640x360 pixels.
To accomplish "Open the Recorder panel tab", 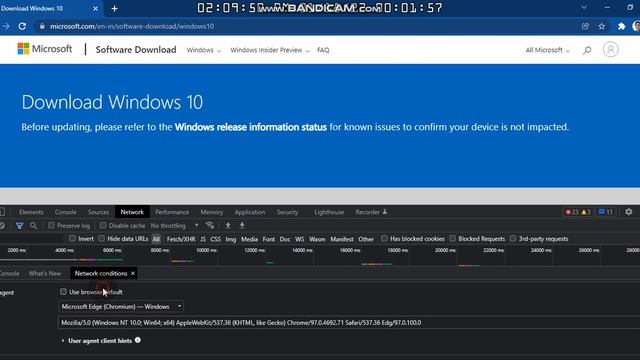I will pos(371,212).
